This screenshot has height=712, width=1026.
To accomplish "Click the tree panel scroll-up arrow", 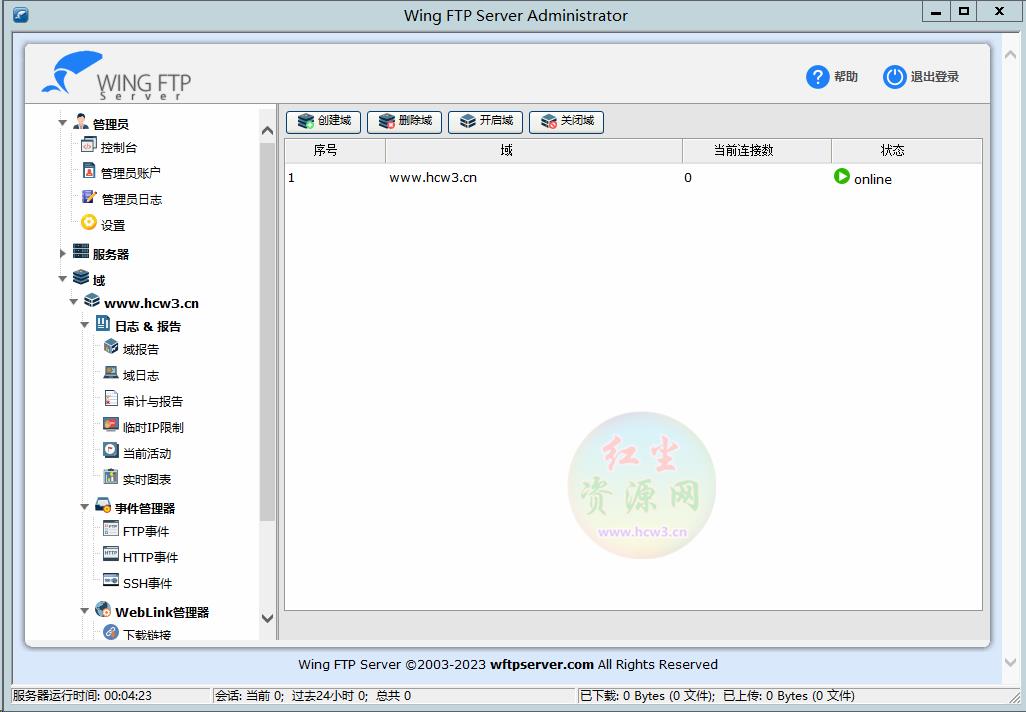I will coord(267,130).
